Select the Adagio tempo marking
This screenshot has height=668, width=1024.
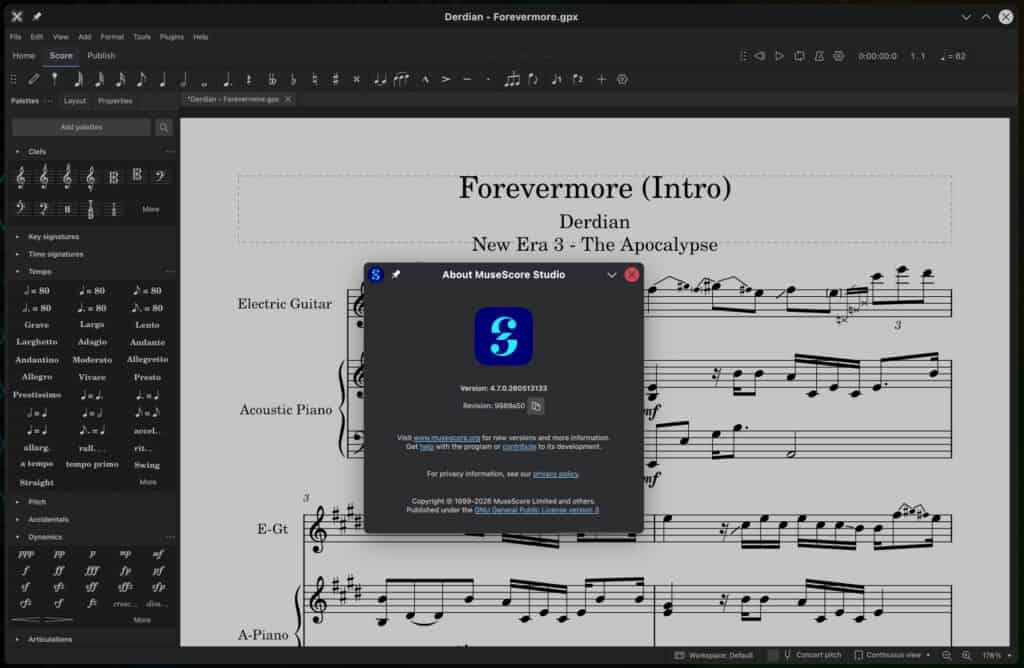[x=92, y=342]
